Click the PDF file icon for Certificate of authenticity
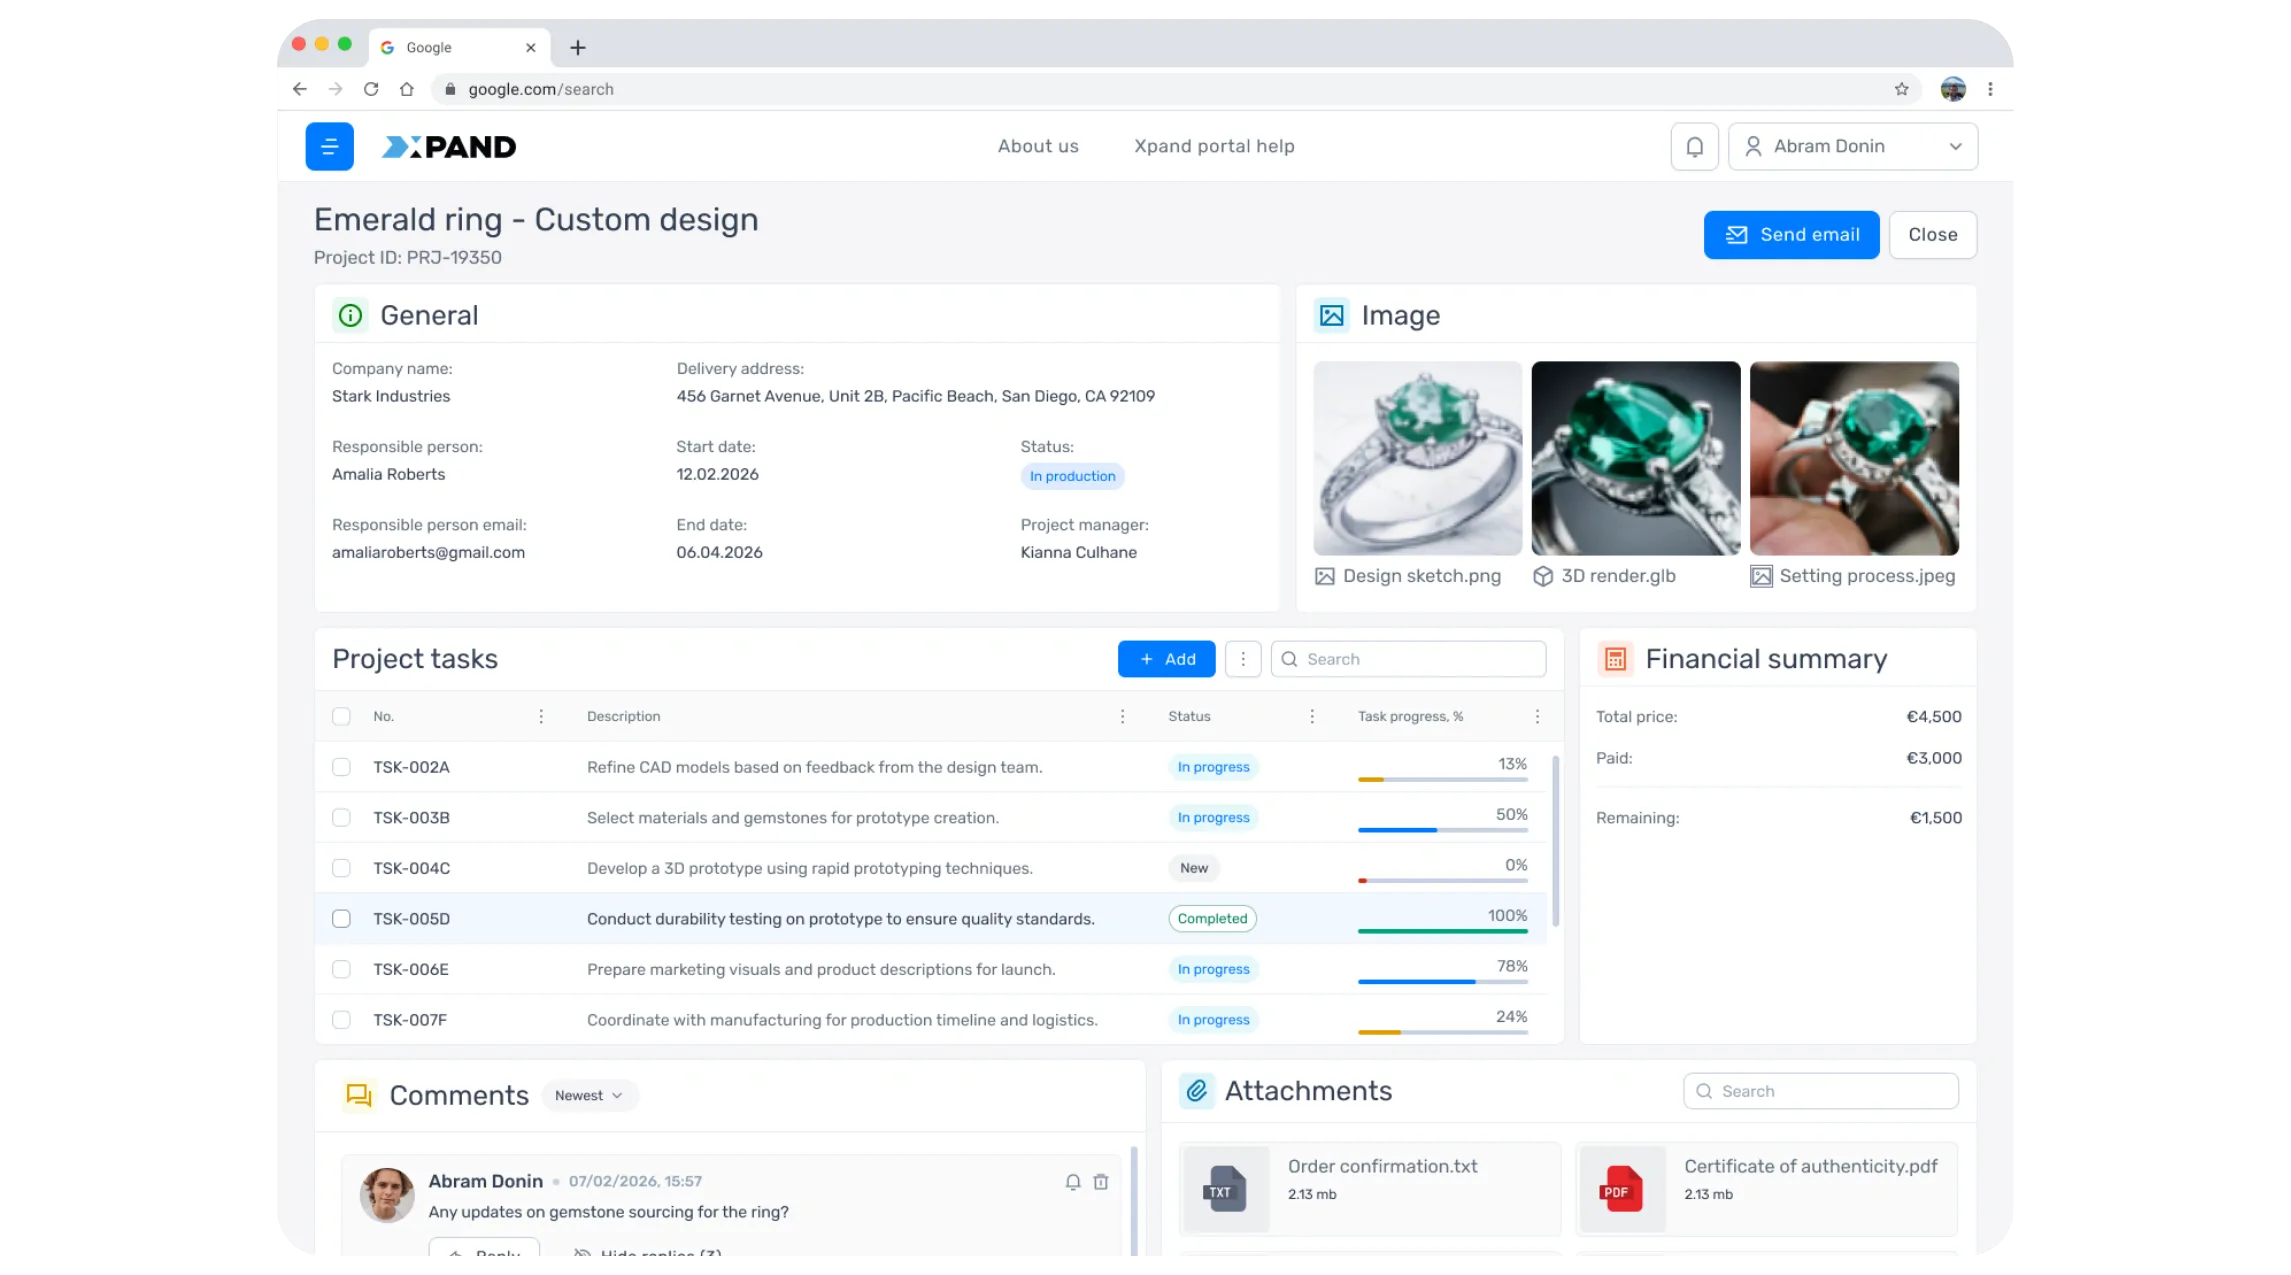 (1621, 1189)
